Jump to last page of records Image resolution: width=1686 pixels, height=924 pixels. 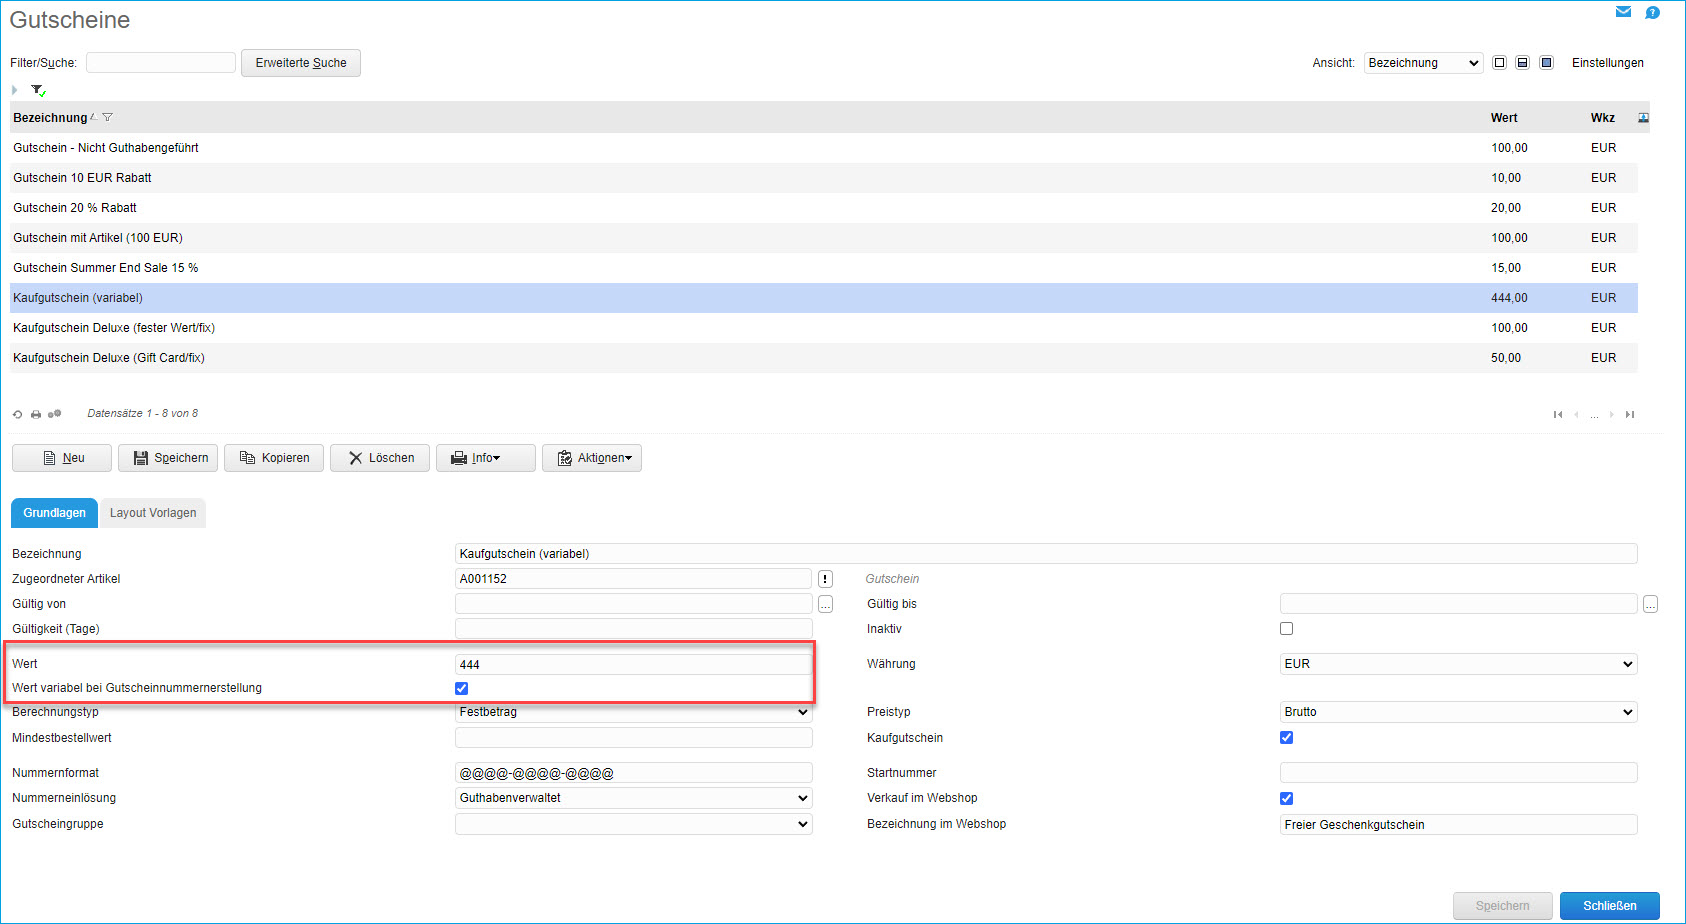(1630, 414)
